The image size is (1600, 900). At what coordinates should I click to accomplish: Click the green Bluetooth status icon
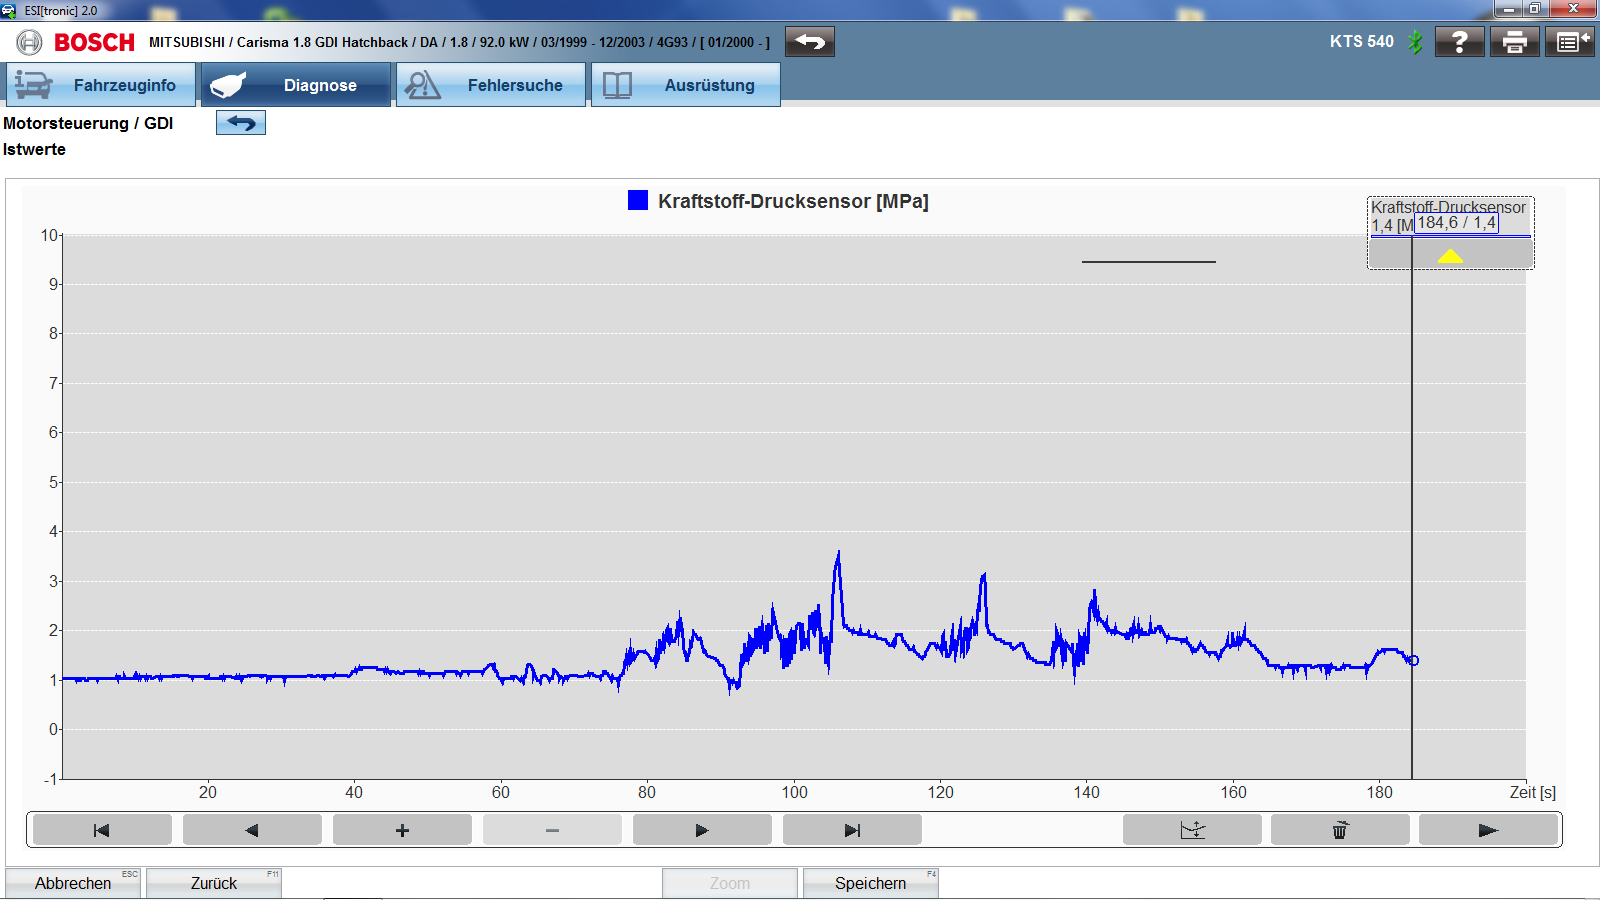click(x=1415, y=42)
